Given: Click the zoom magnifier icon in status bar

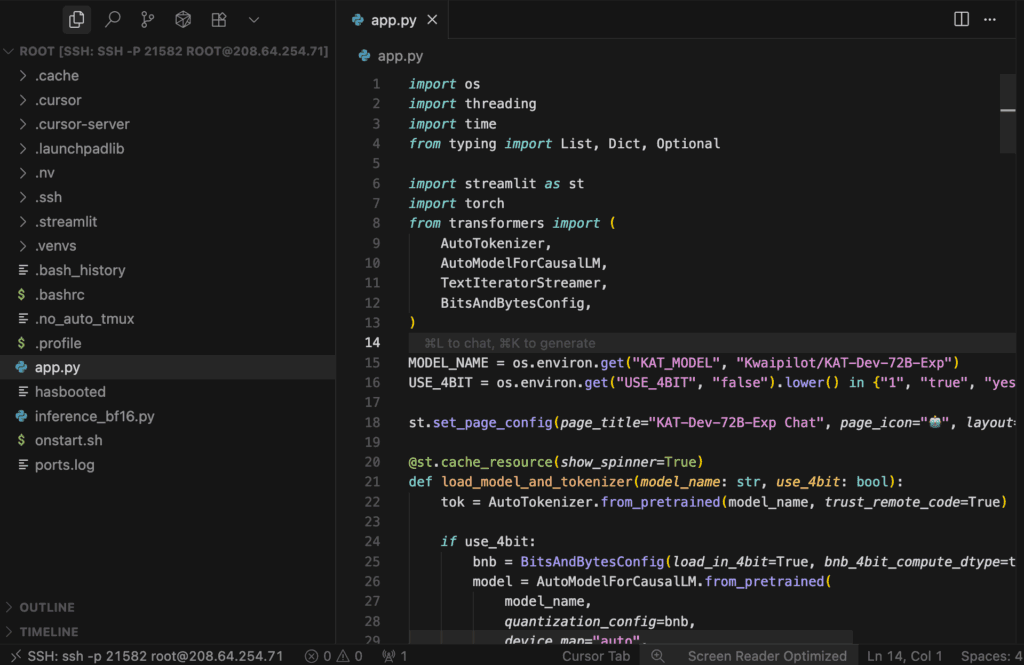Looking at the screenshot, I should [658, 656].
